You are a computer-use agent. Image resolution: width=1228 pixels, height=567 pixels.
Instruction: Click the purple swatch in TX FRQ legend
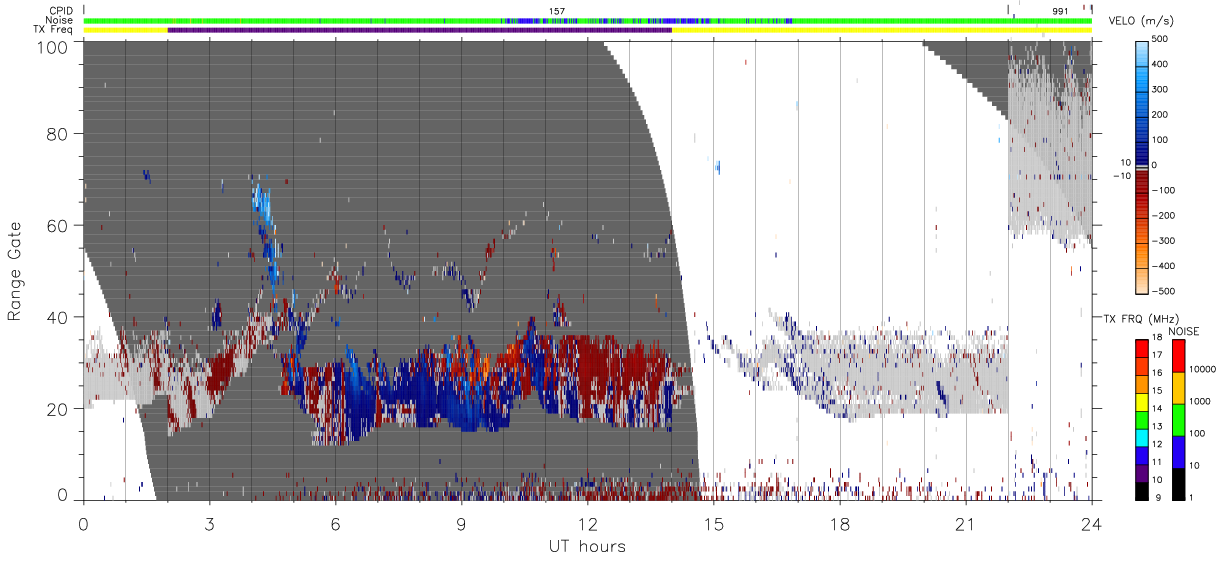[x=1141, y=471]
